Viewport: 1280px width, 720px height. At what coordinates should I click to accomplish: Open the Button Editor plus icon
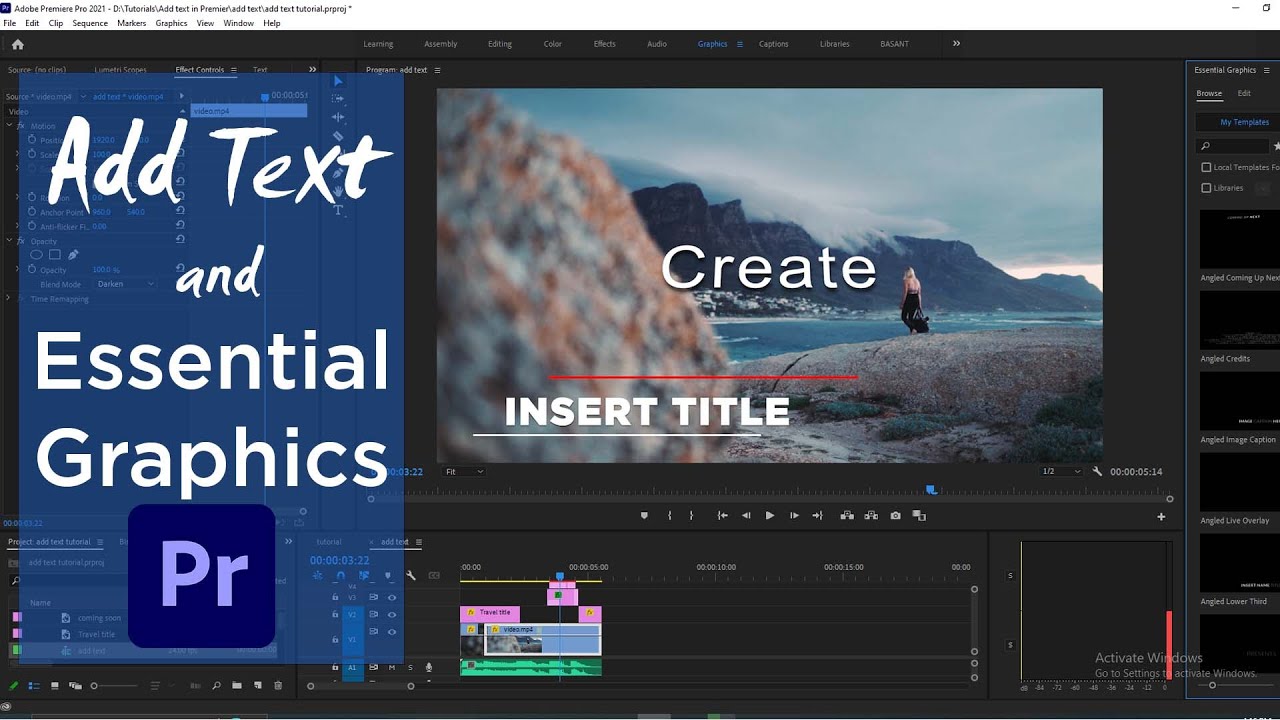click(1161, 517)
